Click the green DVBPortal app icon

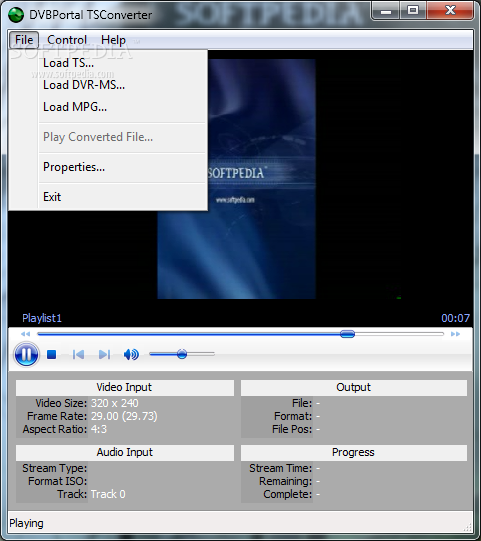[x=16, y=14]
